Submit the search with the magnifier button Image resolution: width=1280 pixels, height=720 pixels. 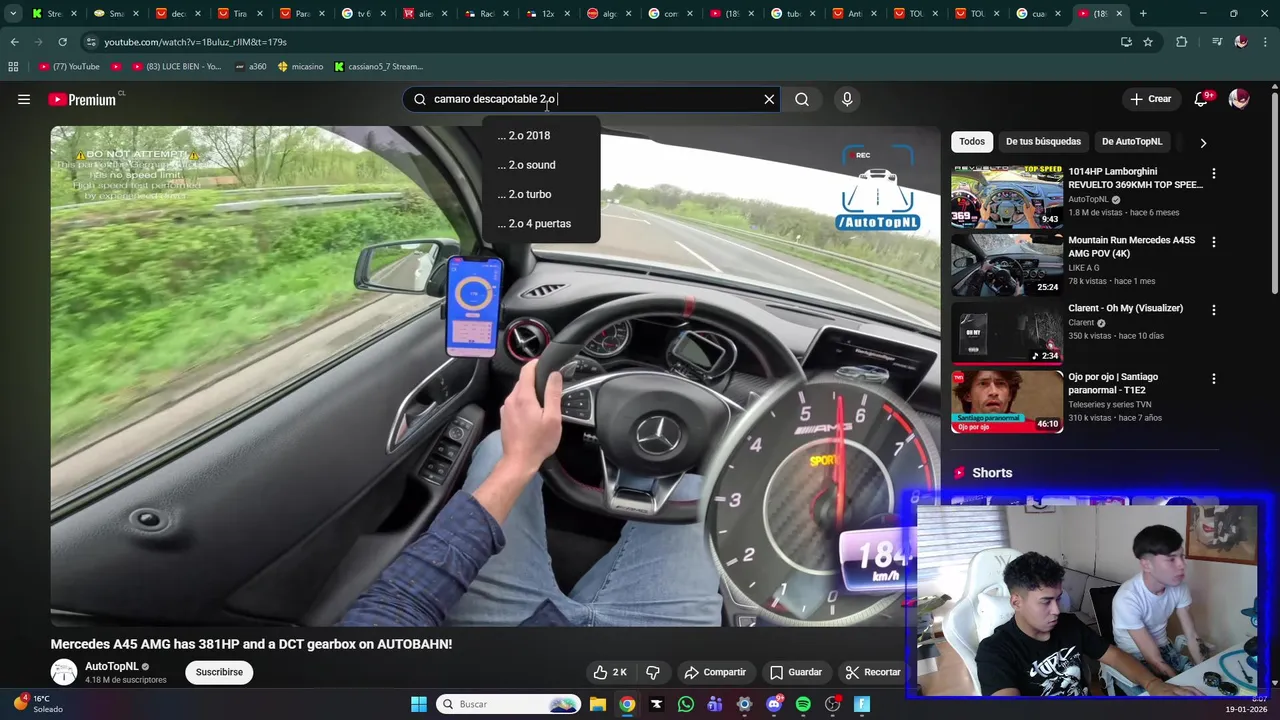tap(802, 99)
